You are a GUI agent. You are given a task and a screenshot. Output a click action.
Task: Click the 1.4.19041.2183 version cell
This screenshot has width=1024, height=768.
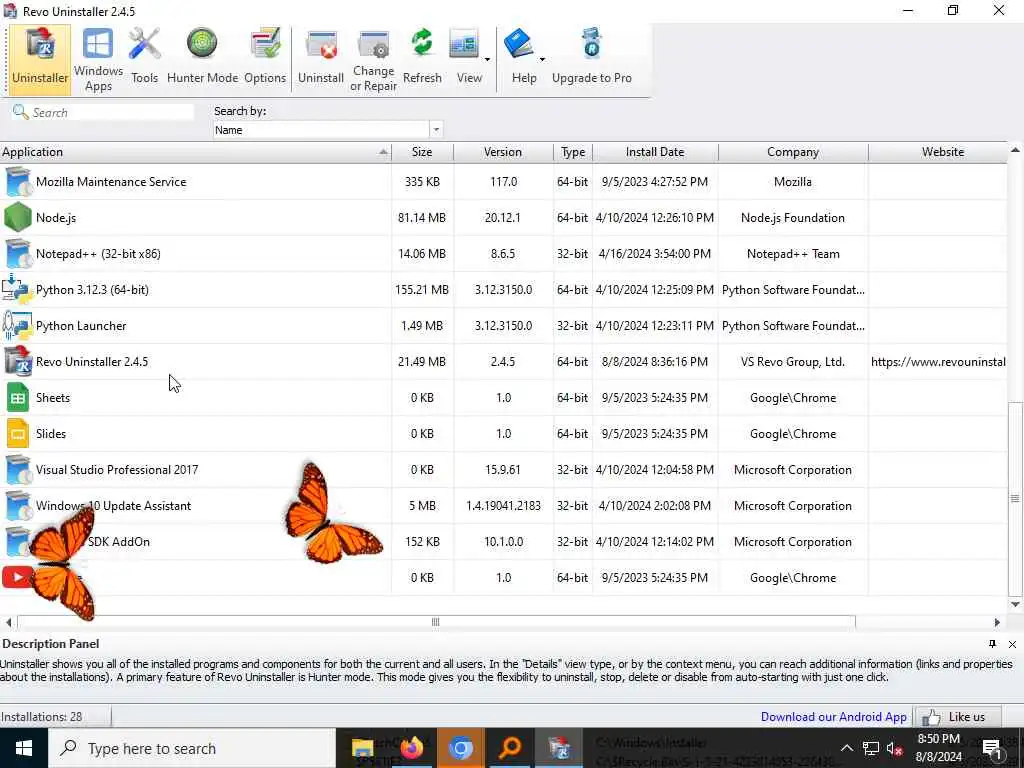[x=503, y=505]
